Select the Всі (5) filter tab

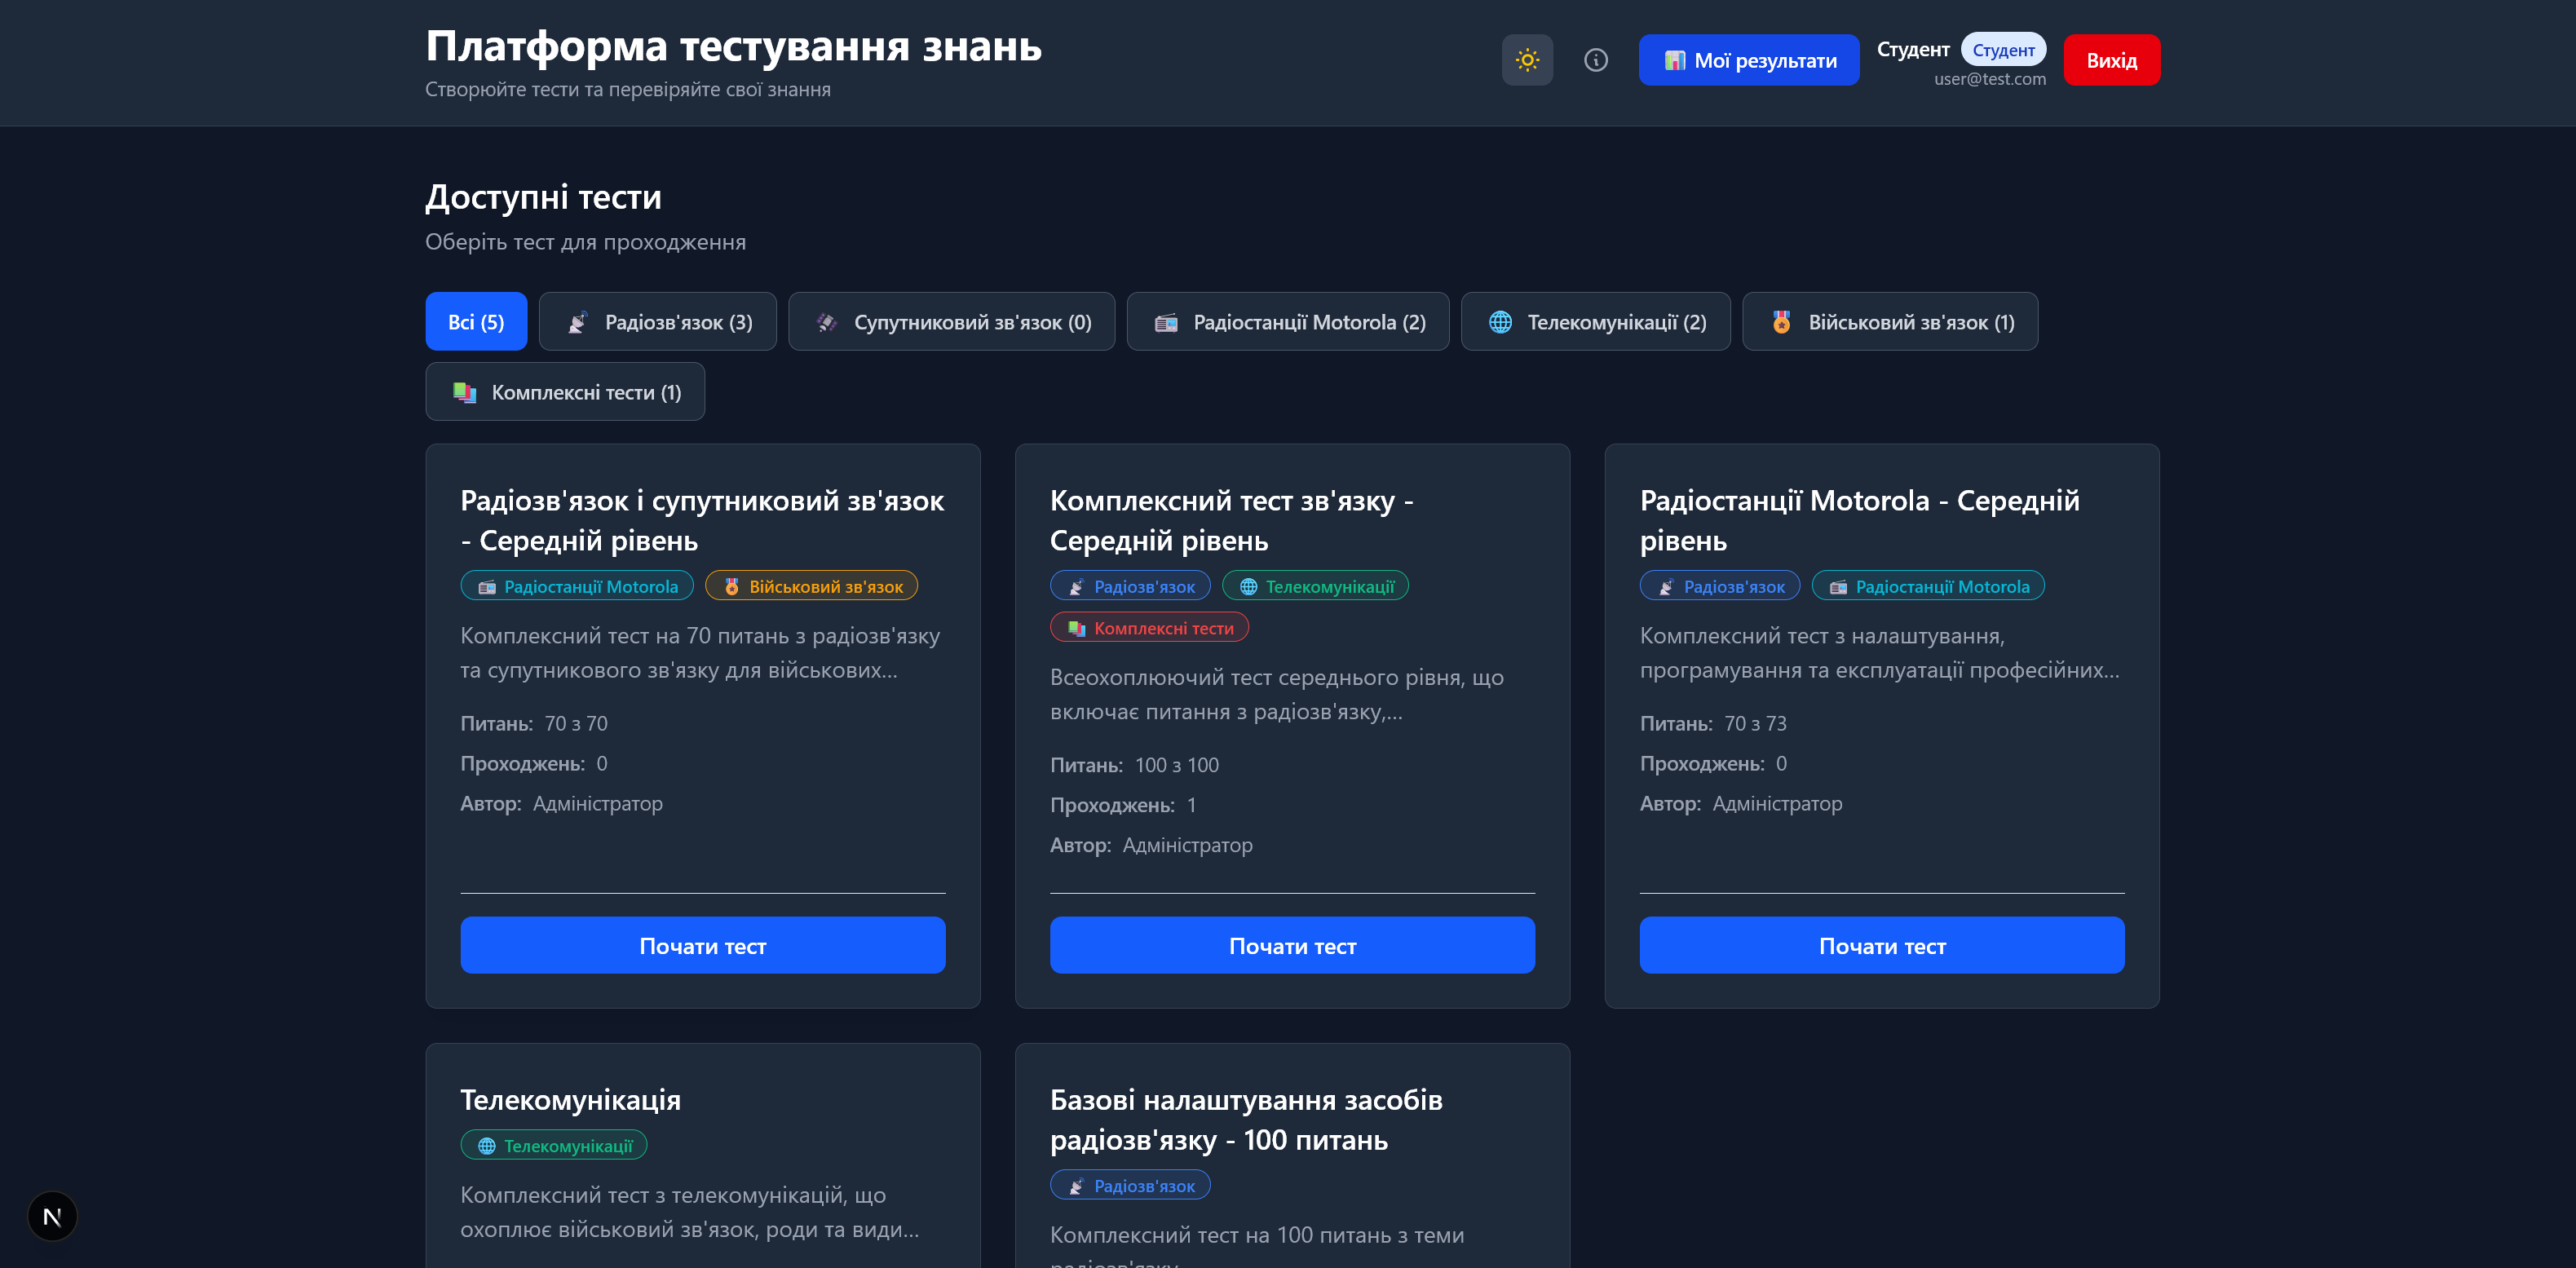tap(476, 322)
